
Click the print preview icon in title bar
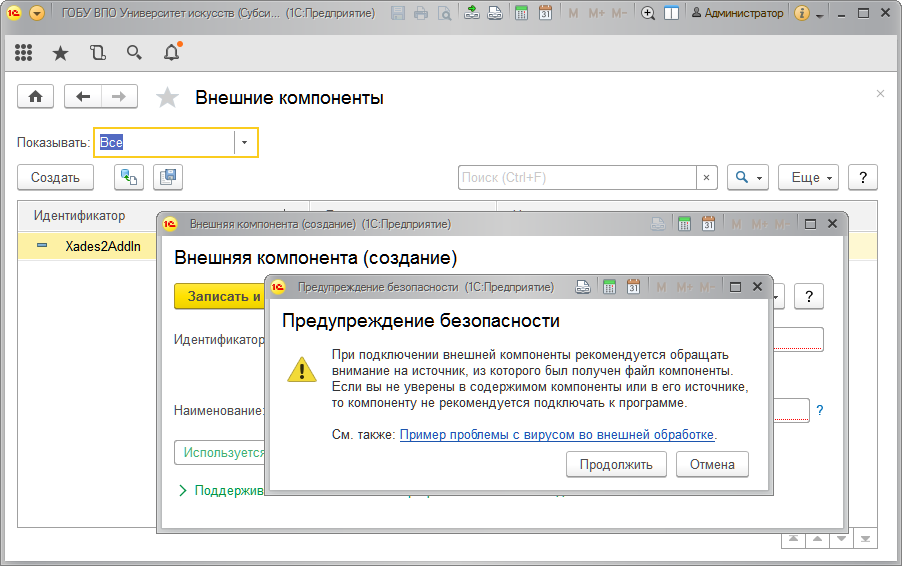point(445,13)
